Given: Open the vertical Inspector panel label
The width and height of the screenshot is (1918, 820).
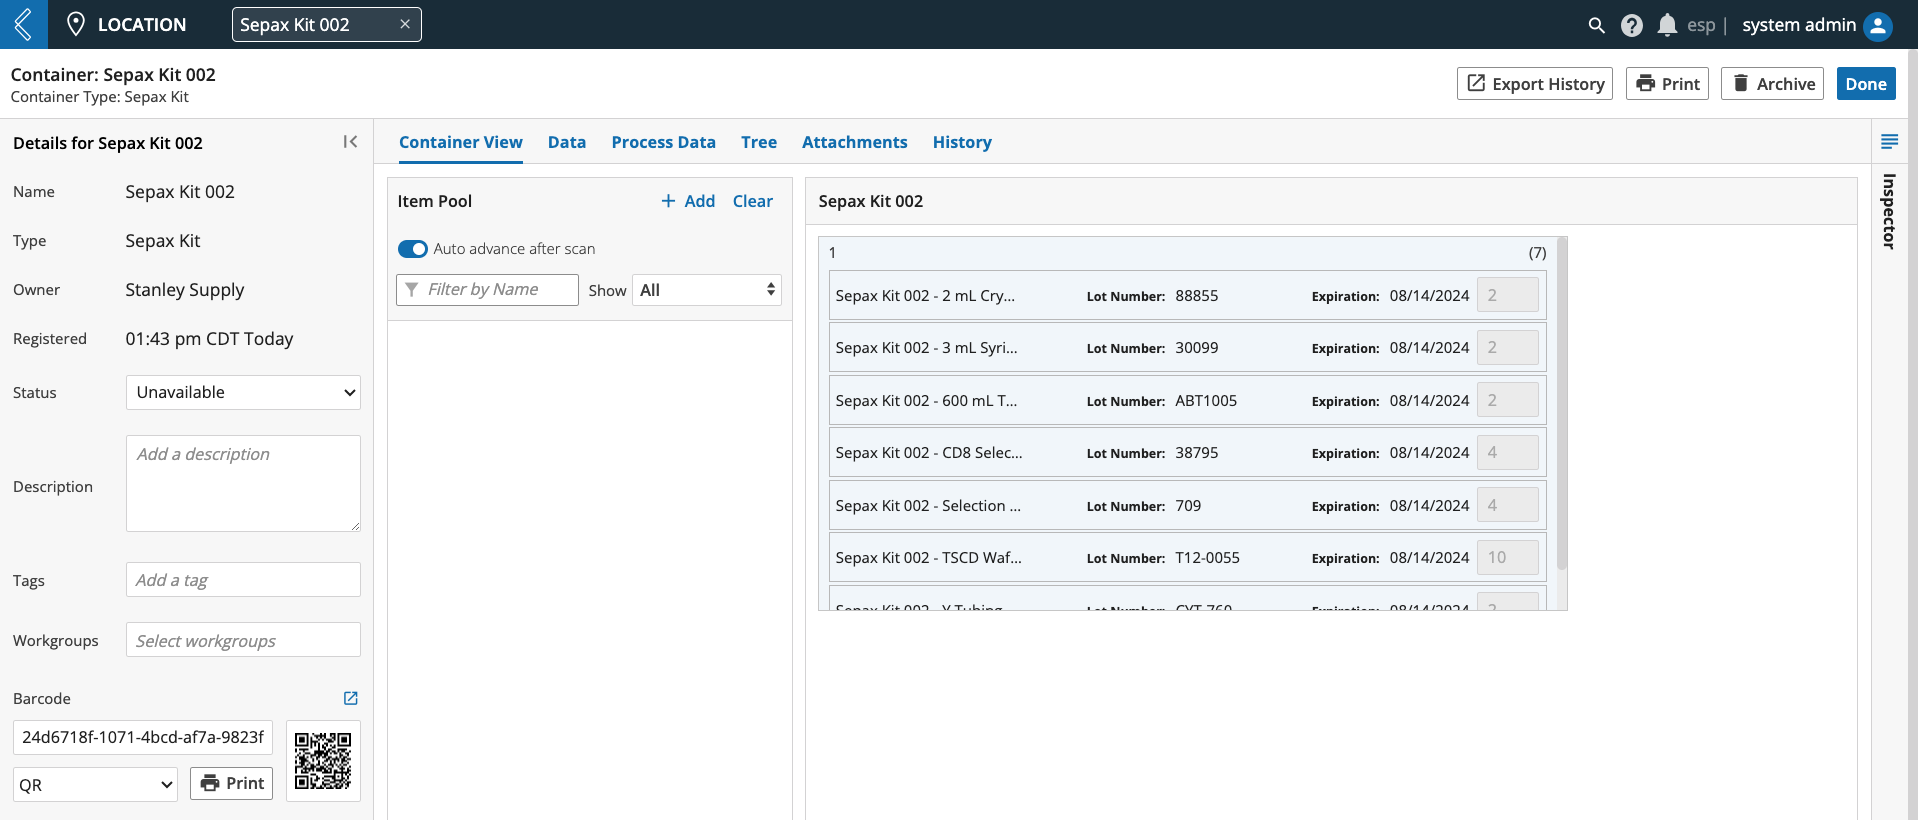Looking at the screenshot, I should pos(1889,211).
